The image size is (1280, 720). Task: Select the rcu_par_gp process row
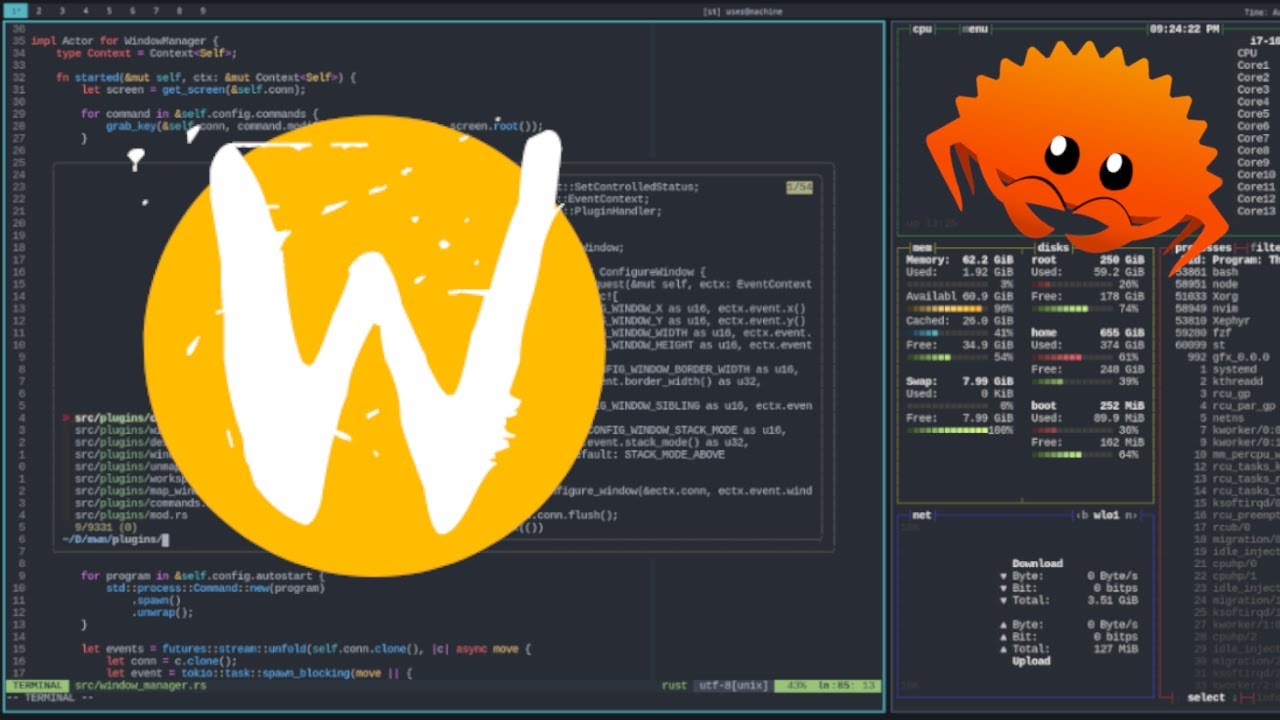[1227, 406]
